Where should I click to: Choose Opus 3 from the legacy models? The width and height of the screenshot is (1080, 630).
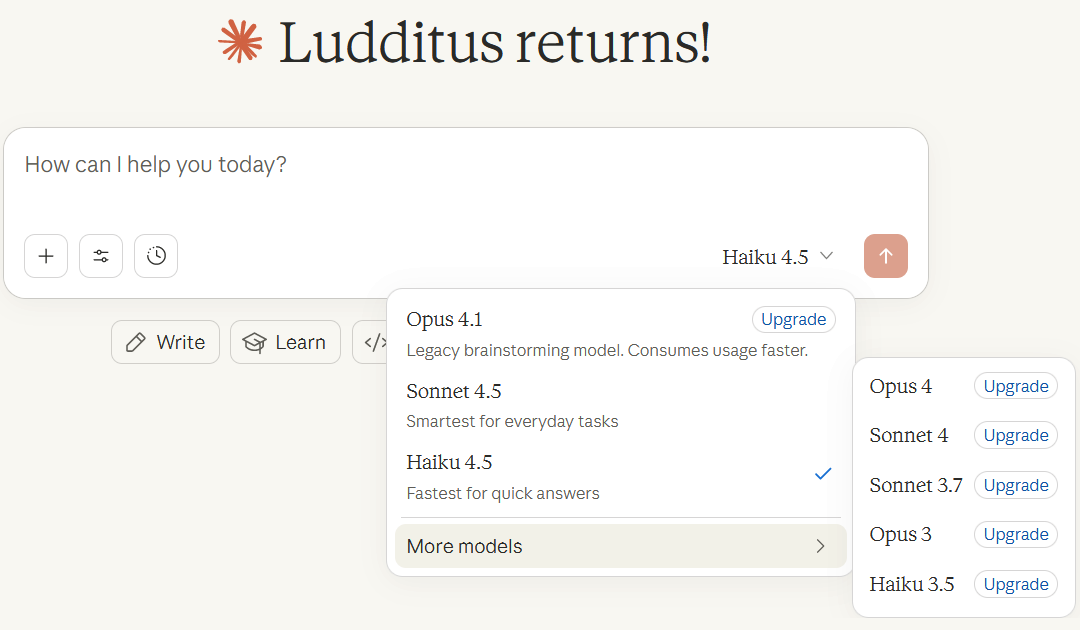(x=901, y=534)
